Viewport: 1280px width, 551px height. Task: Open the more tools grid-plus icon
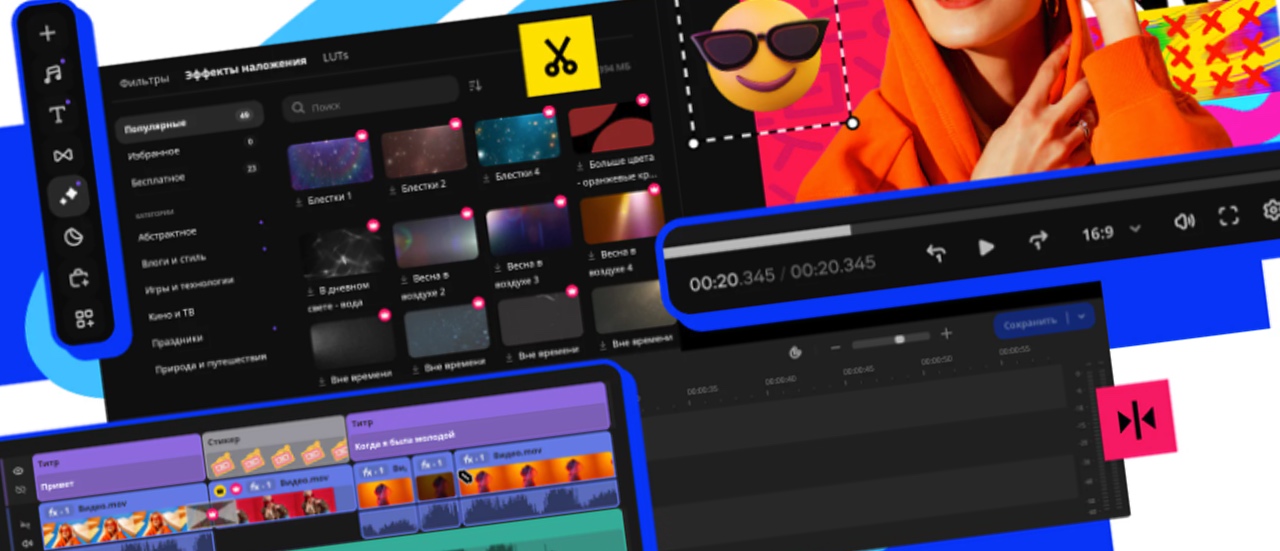click(84, 319)
